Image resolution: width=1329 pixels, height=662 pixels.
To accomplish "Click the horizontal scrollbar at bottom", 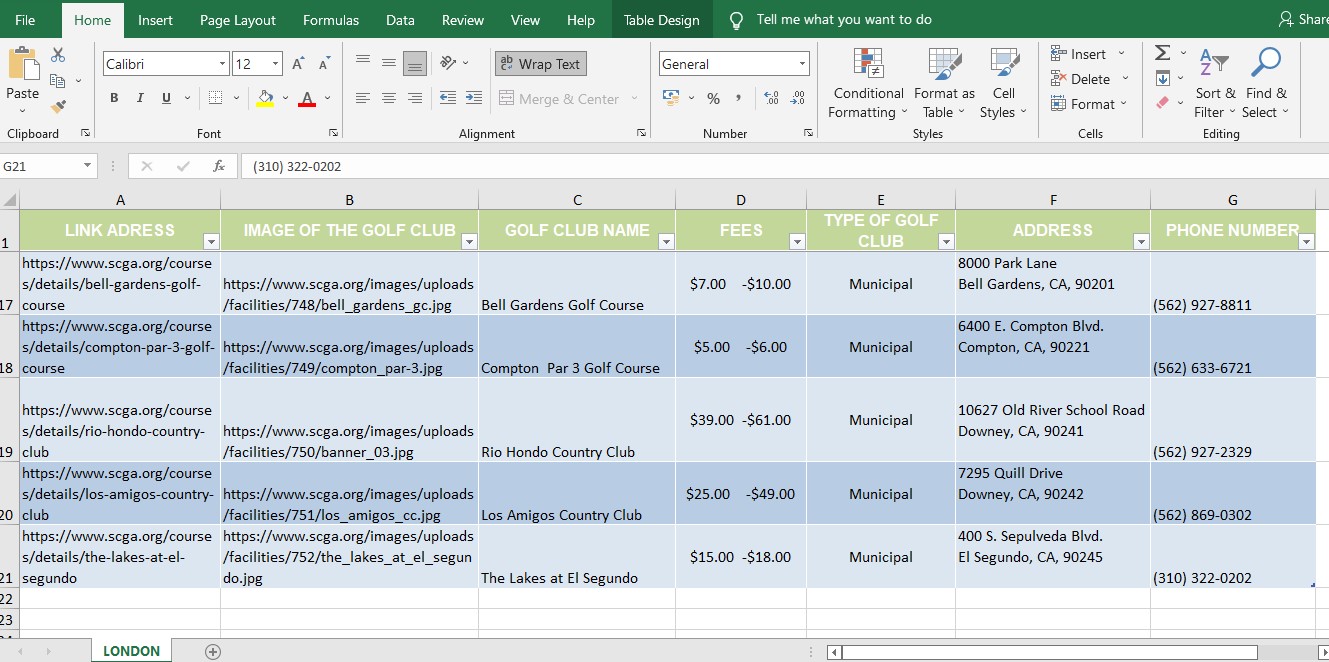I will (x=1050, y=652).
